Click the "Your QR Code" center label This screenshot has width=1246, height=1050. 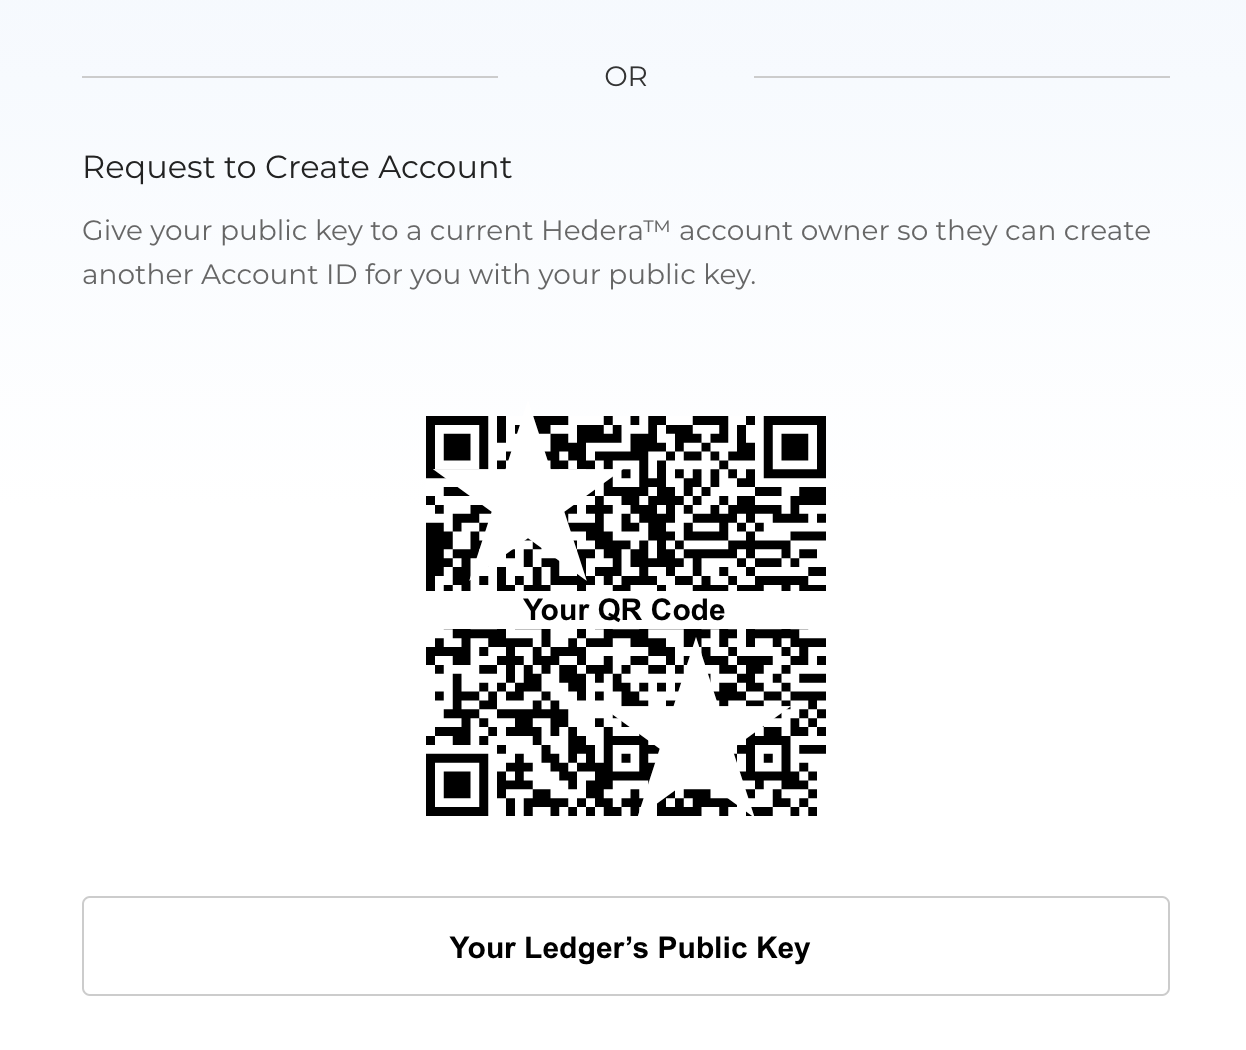[624, 609]
